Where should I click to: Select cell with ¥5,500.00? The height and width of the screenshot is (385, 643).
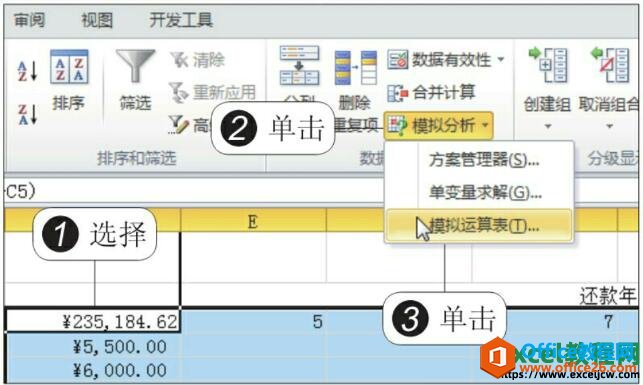pos(92,347)
